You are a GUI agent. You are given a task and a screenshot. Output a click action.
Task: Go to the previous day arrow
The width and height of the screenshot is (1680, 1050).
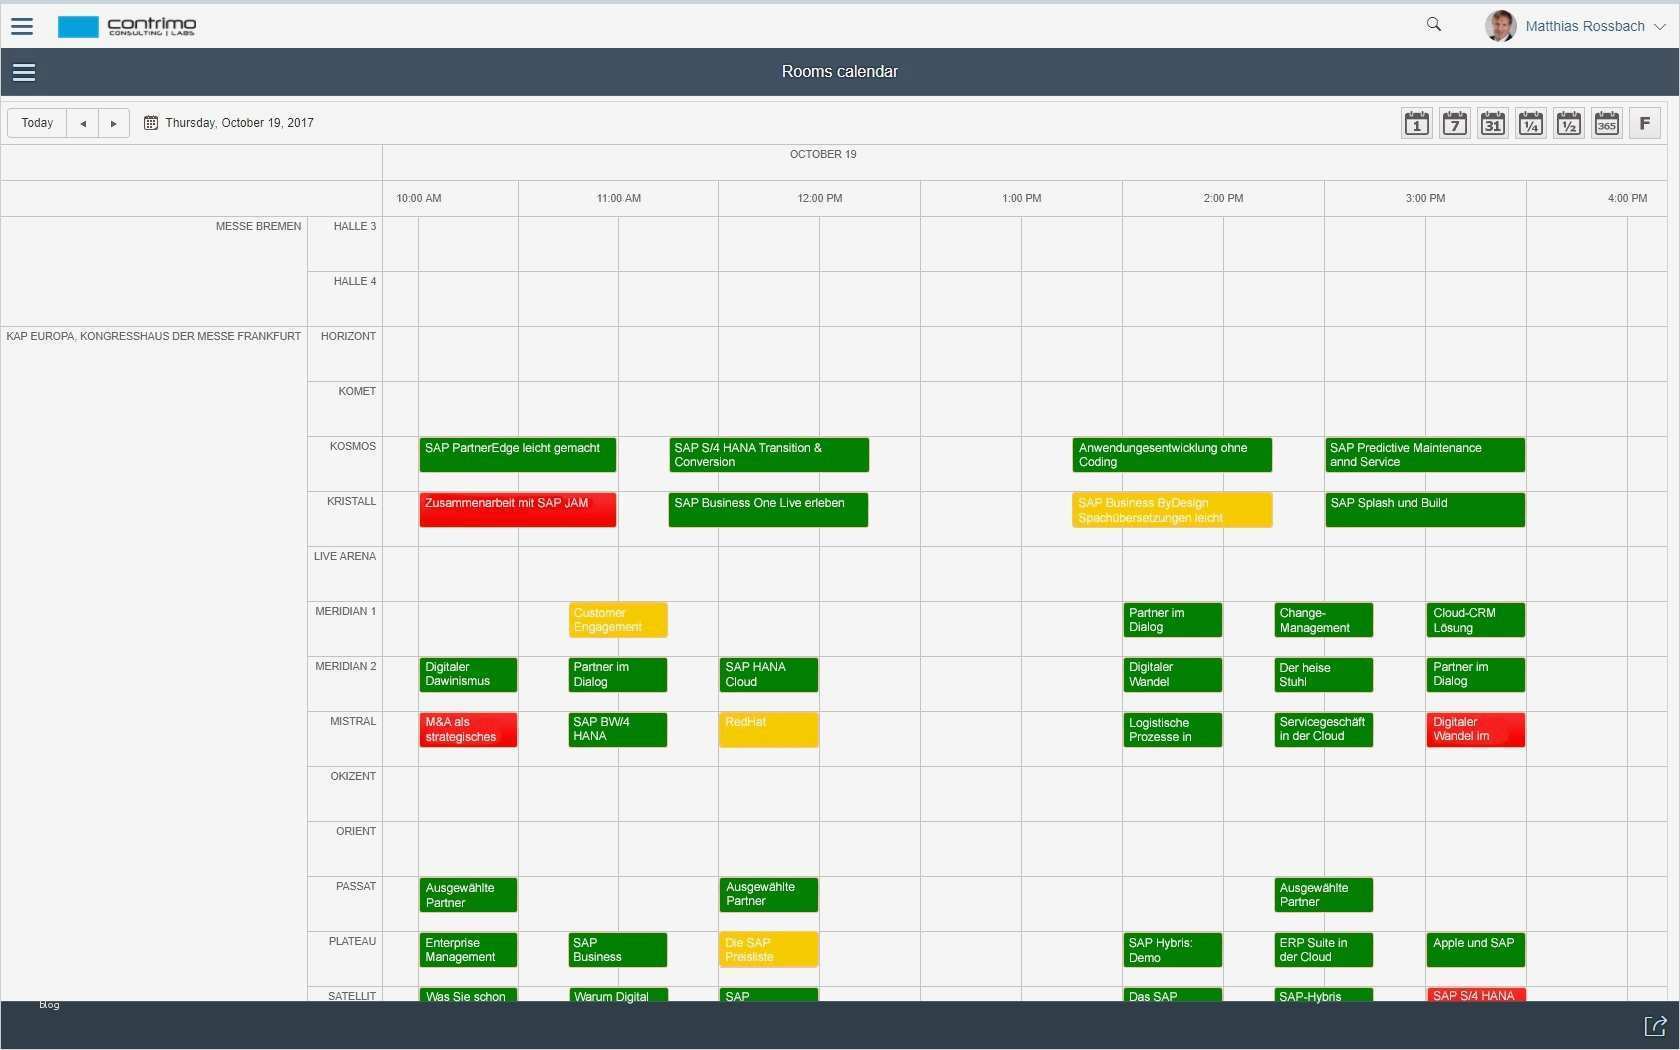pyautogui.click(x=83, y=123)
